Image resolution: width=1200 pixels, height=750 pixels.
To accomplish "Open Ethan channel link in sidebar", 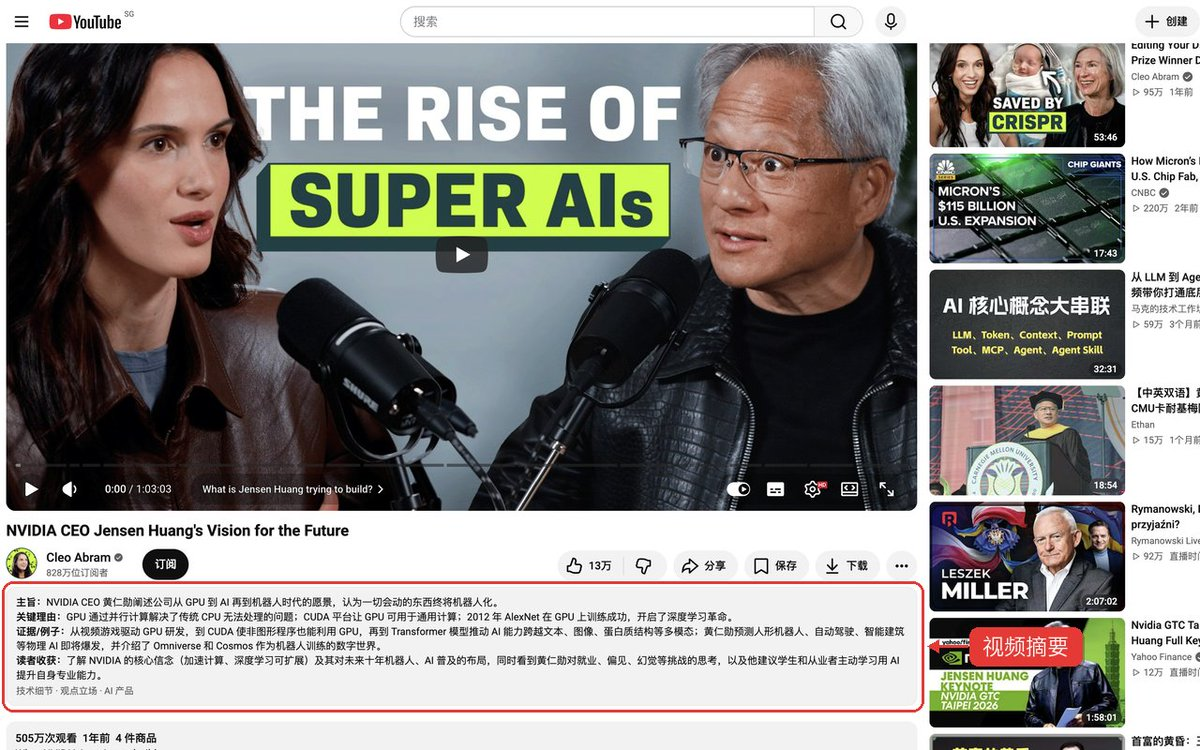I will pyautogui.click(x=1143, y=425).
